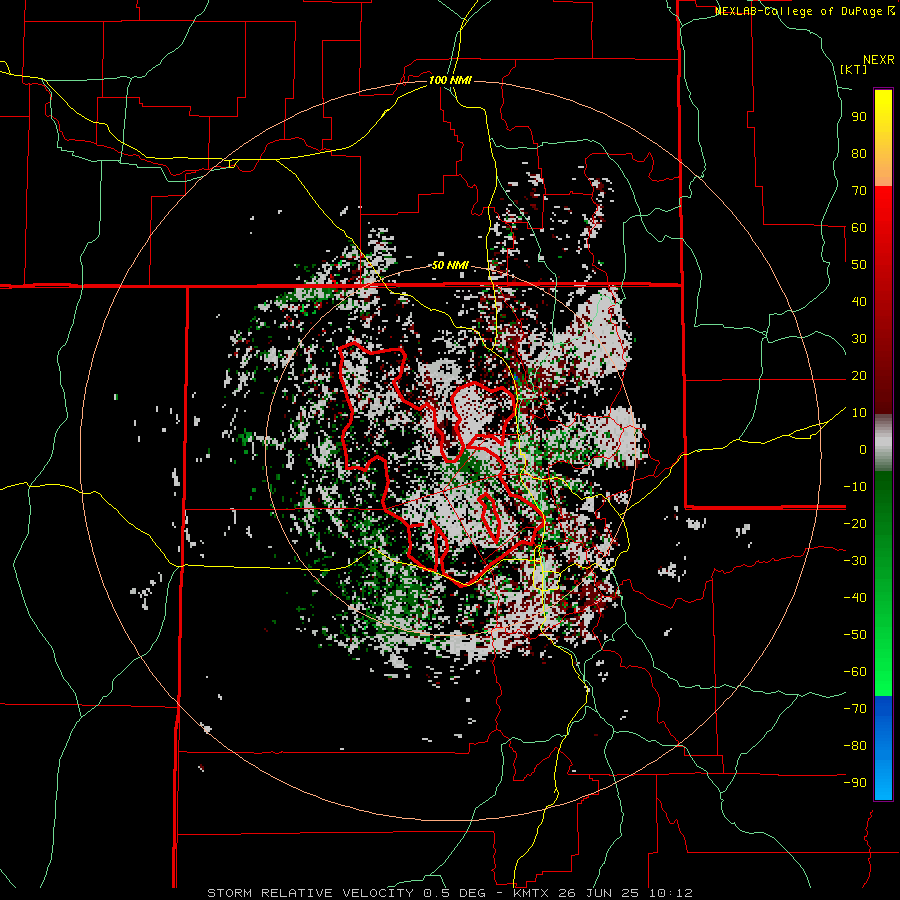This screenshot has width=900, height=900.
Task: Click the -20 value on the velocity scale
Action: point(855,524)
